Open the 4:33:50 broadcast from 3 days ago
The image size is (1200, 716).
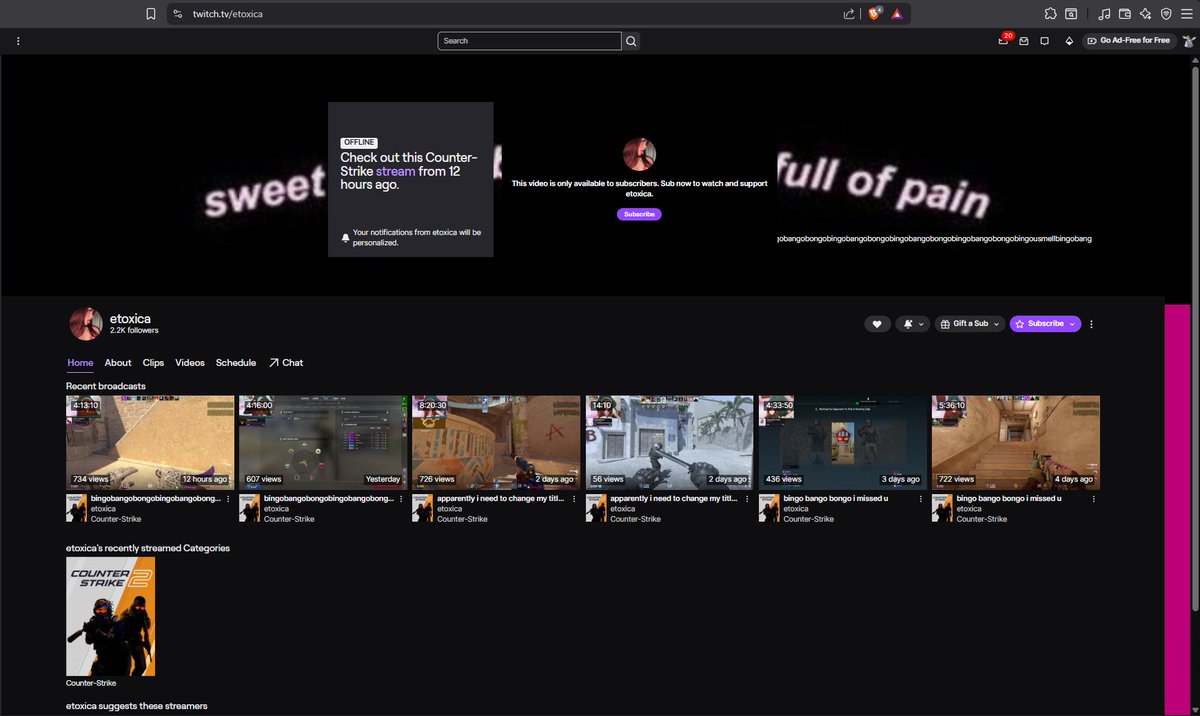pyautogui.click(x=842, y=442)
